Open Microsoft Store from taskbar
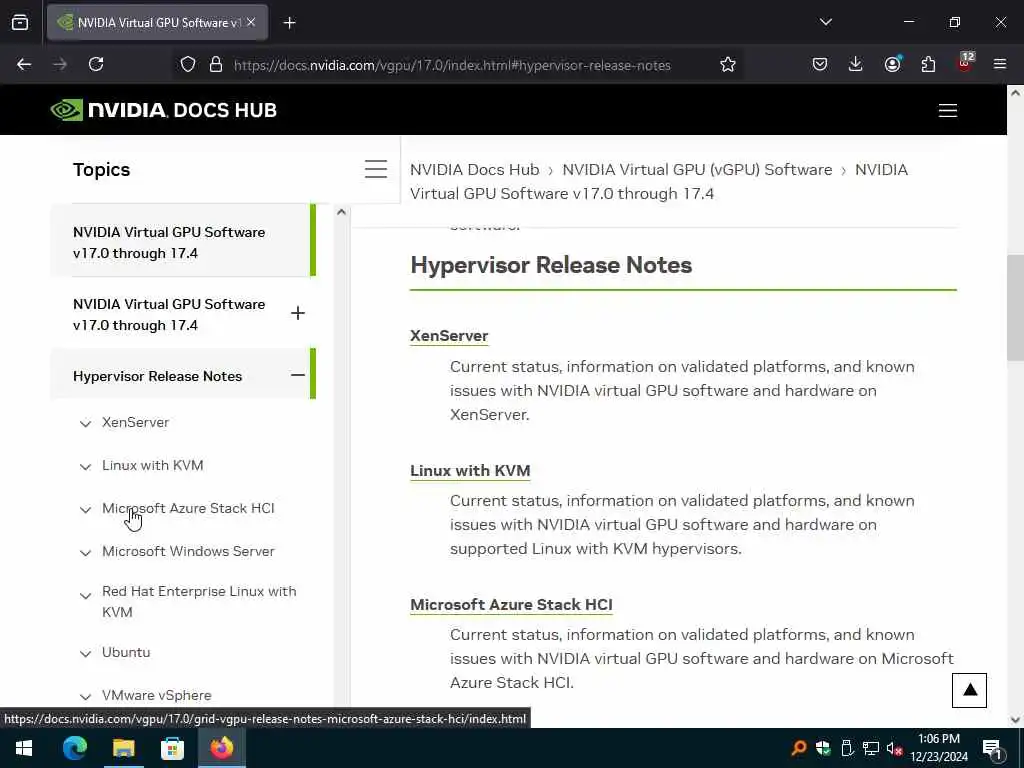 pyautogui.click(x=172, y=748)
